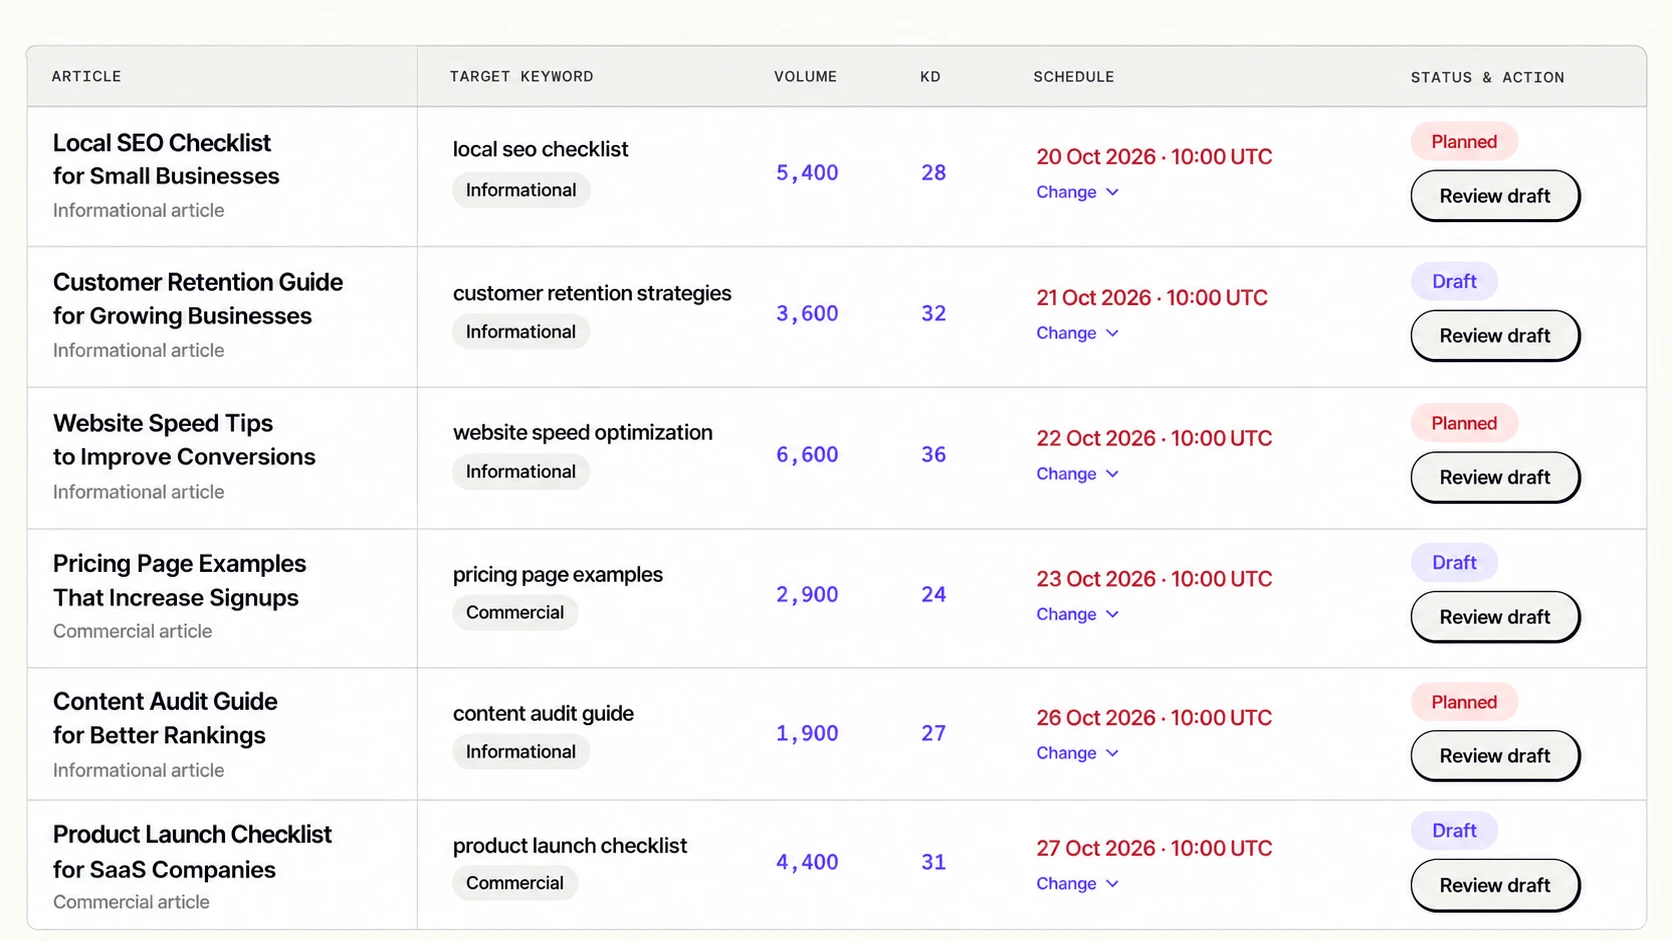
Task: Click the 26 Oct 2026 · 10:00 UTC date
Action: [1154, 718]
